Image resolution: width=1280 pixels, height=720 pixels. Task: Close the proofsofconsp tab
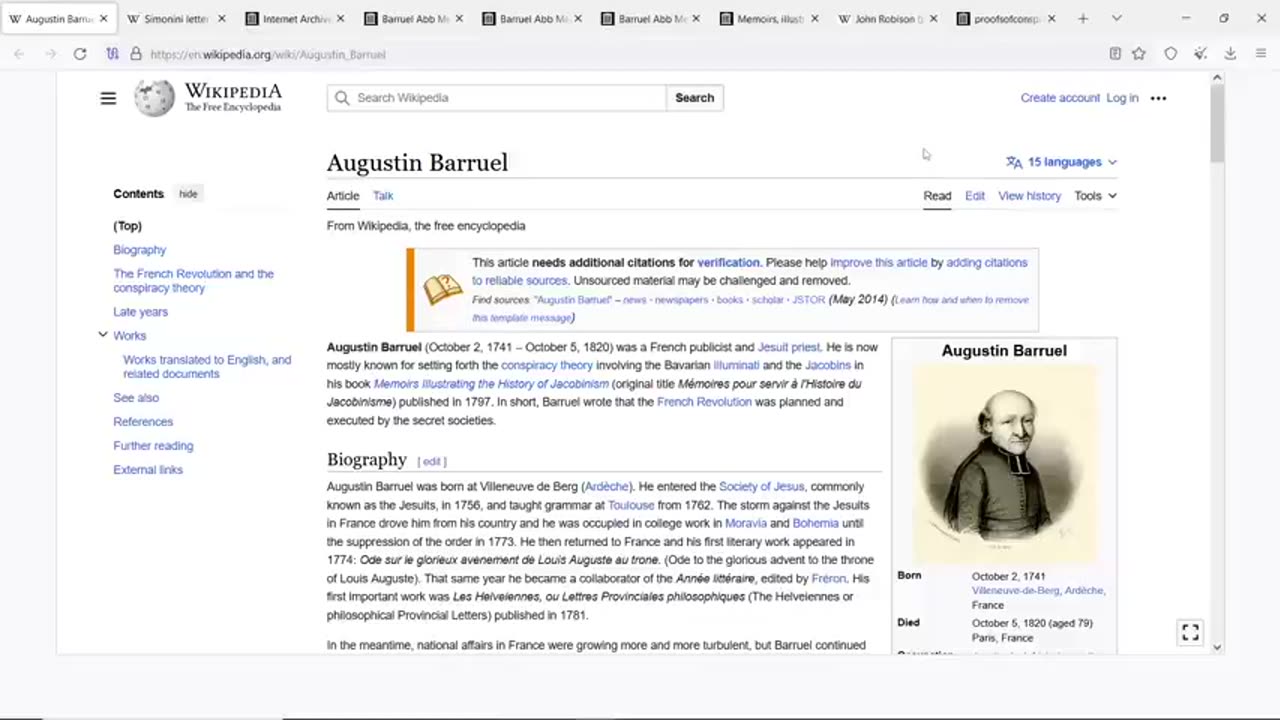[x=1051, y=19]
